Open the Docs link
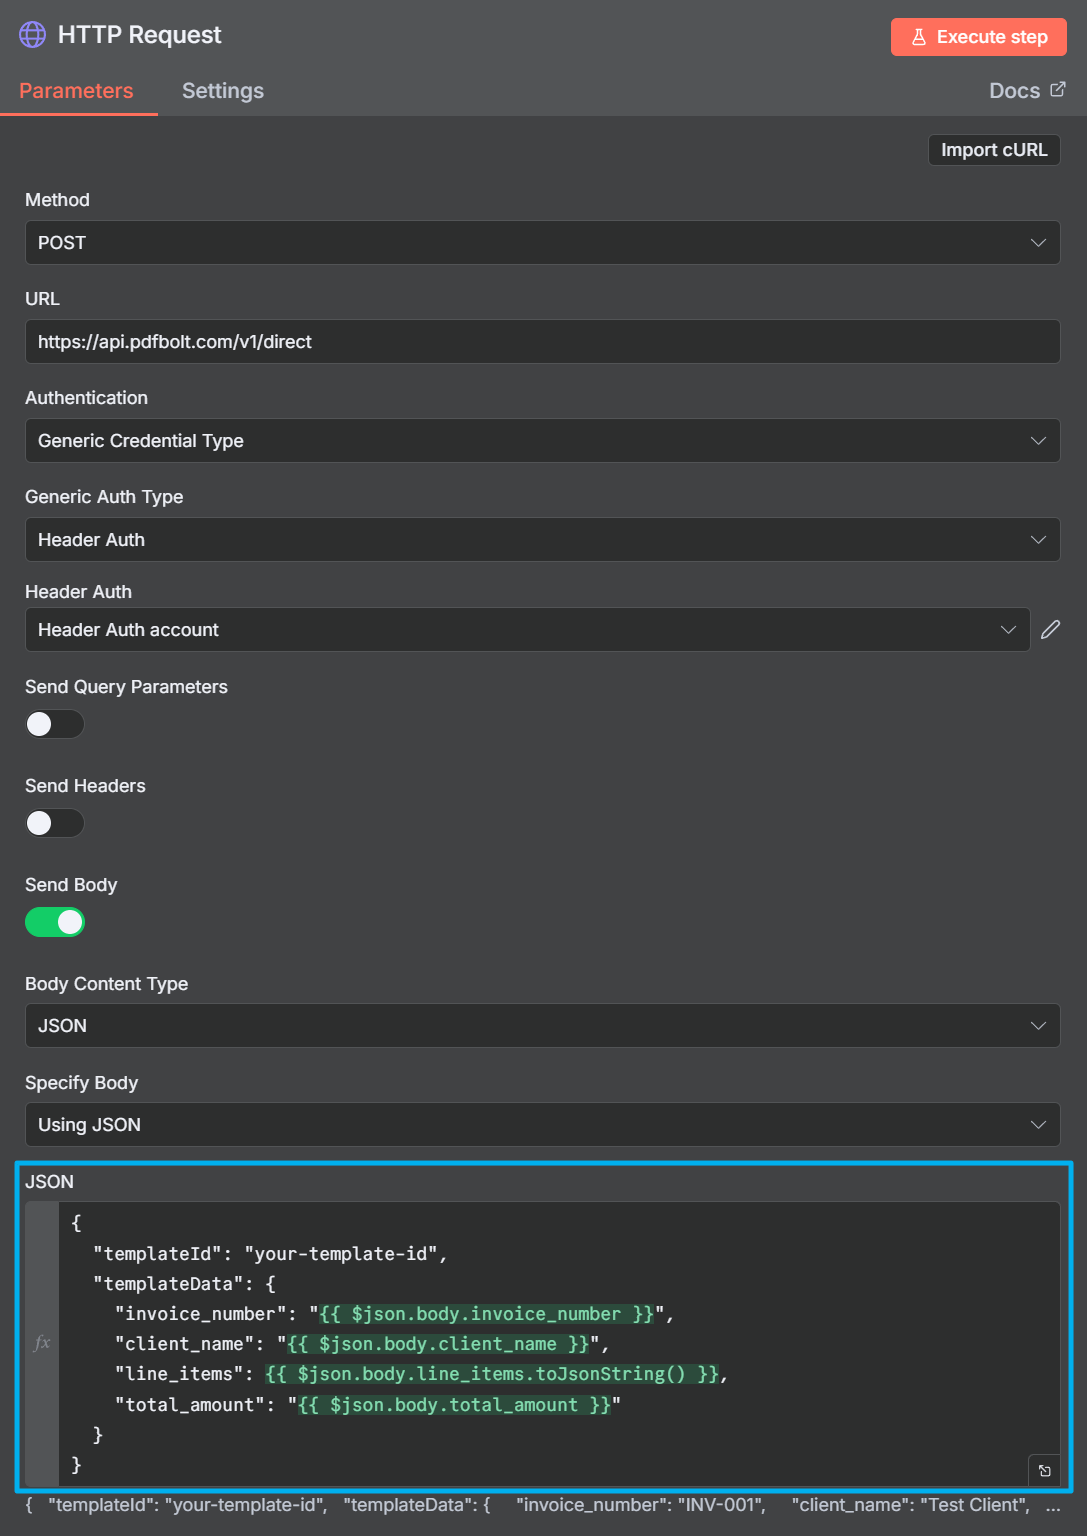Viewport: 1087px width, 1536px height. 1012,89
